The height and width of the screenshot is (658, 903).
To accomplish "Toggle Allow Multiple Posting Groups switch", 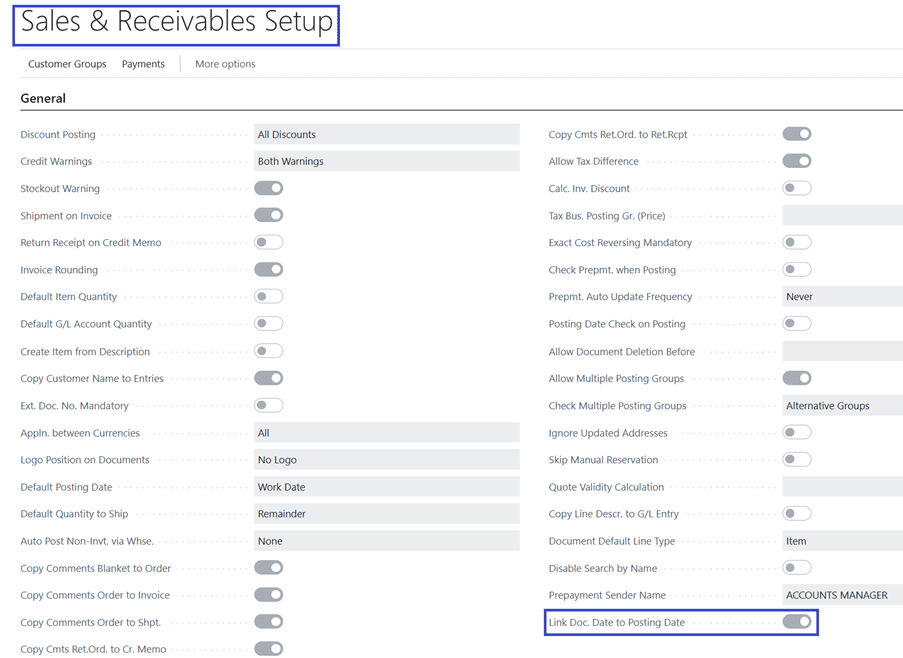I will point(796,378).
